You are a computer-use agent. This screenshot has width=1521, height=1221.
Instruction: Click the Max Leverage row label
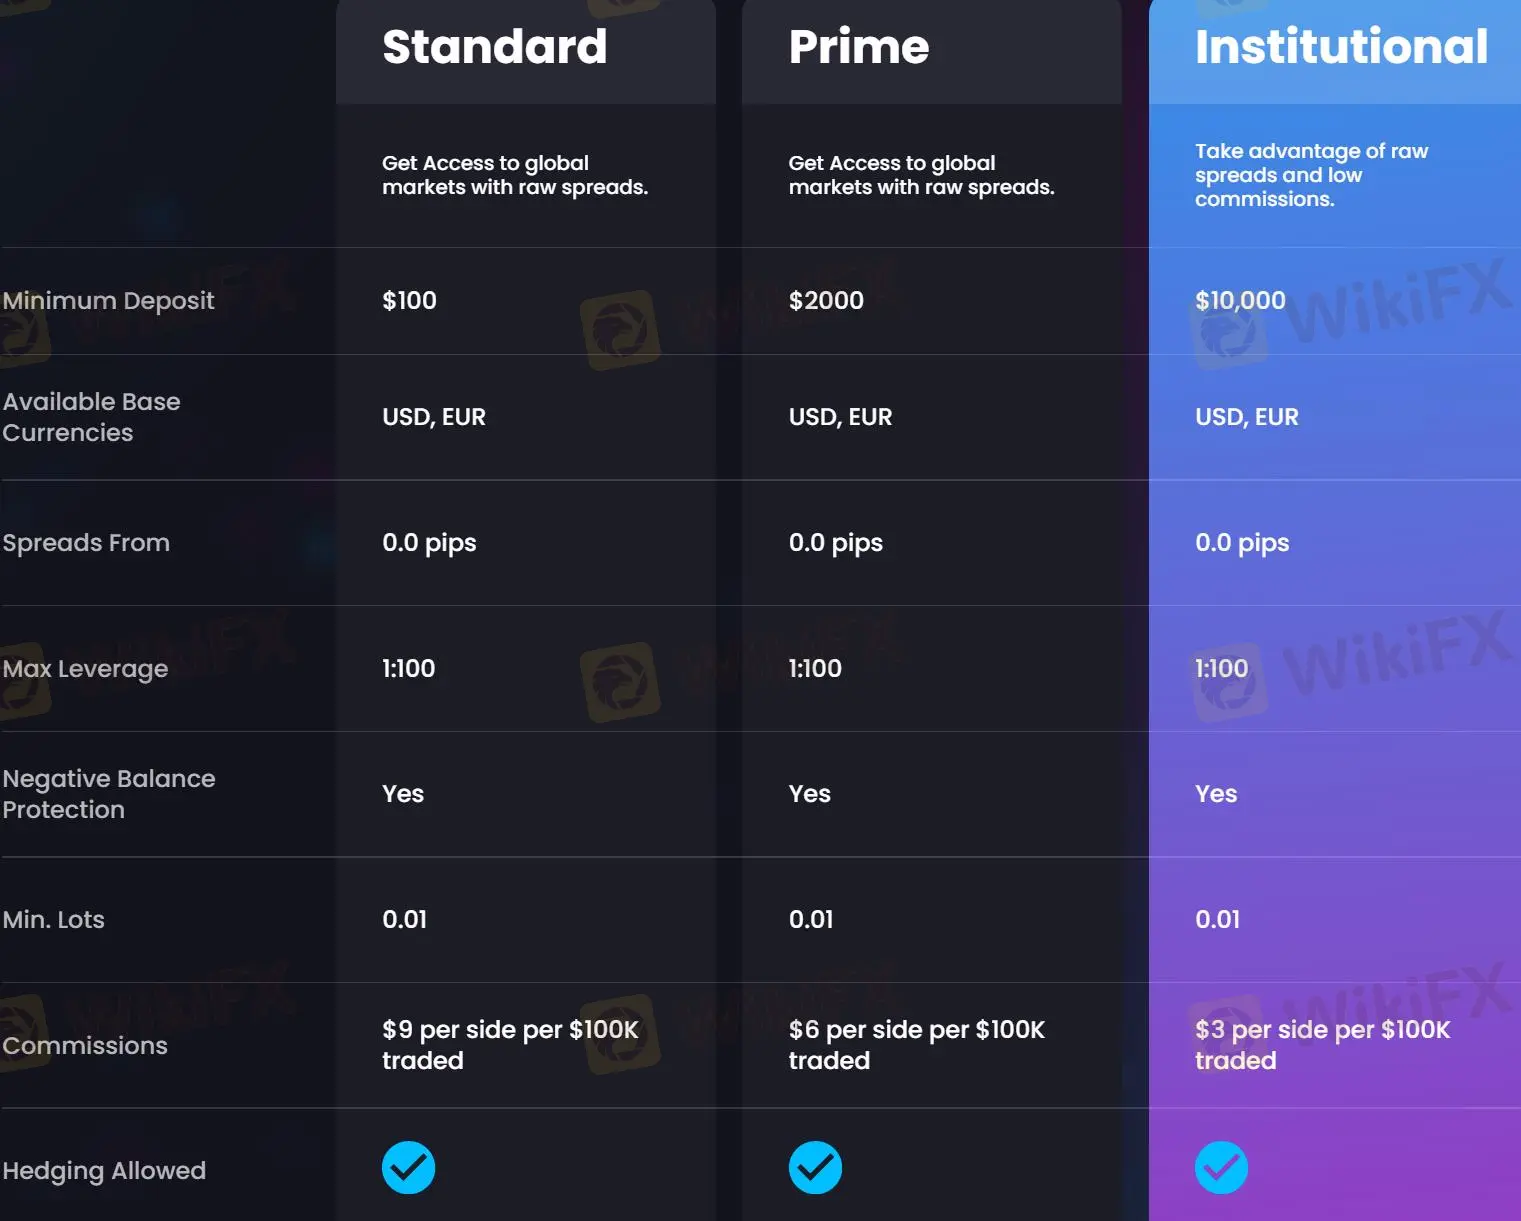85,669
